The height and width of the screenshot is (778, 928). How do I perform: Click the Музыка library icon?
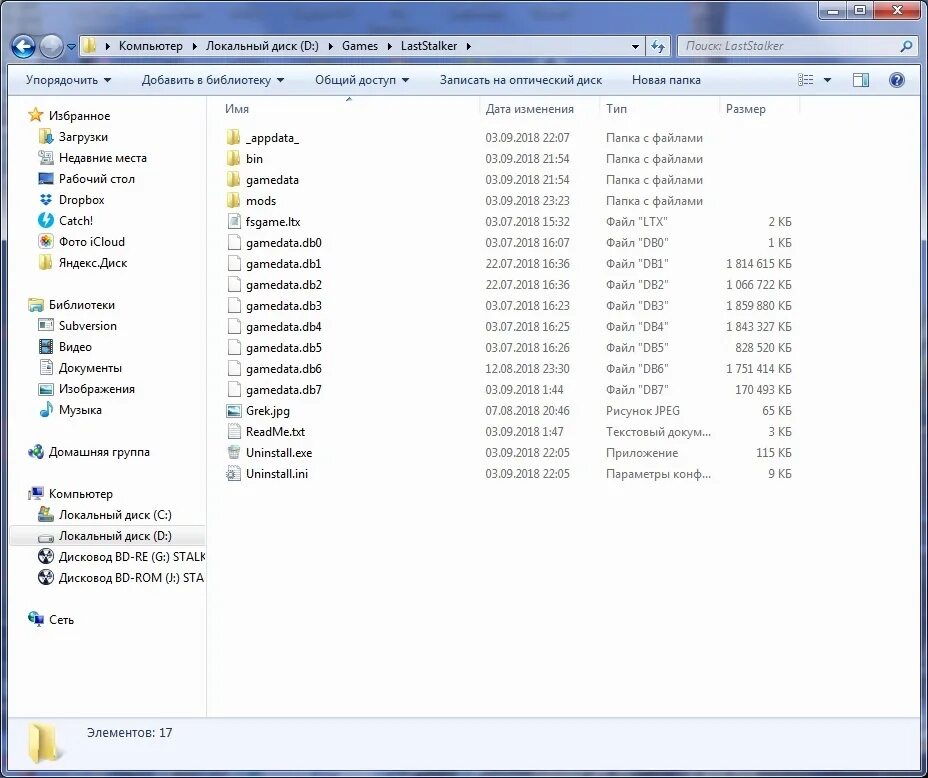46,409
